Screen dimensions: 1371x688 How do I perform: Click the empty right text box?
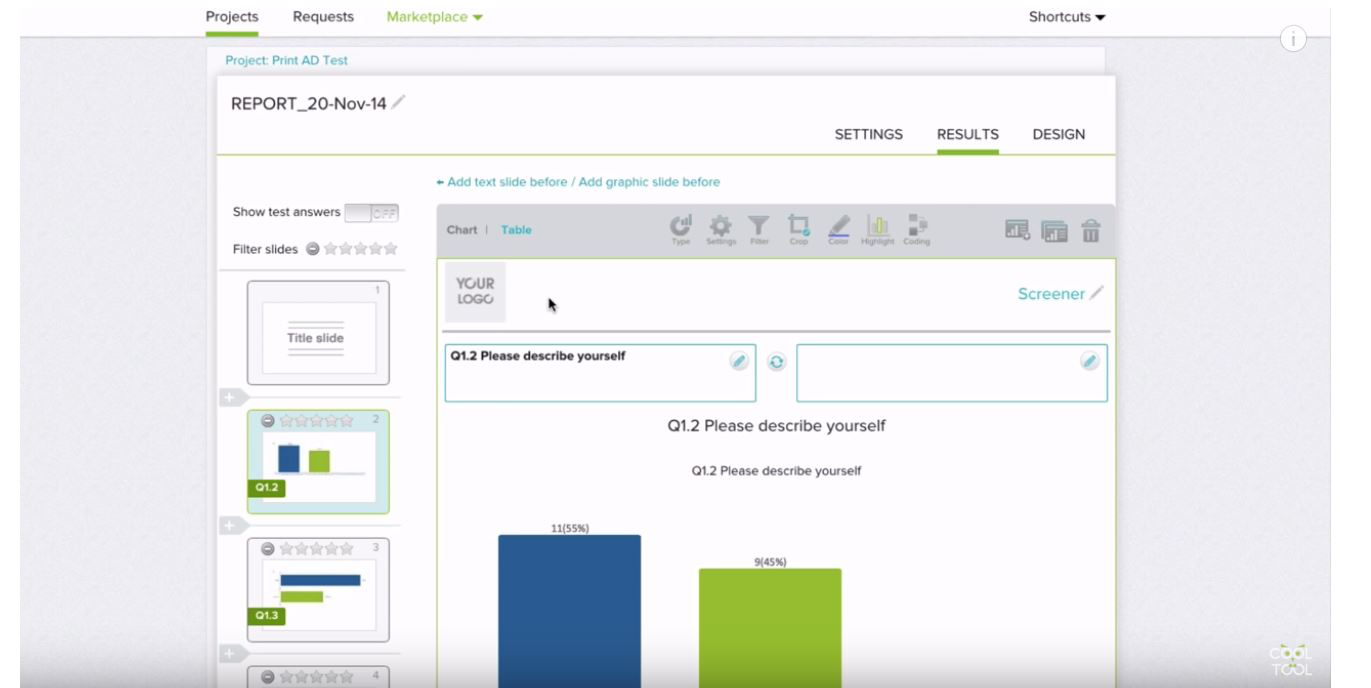[x=952, y=373]
